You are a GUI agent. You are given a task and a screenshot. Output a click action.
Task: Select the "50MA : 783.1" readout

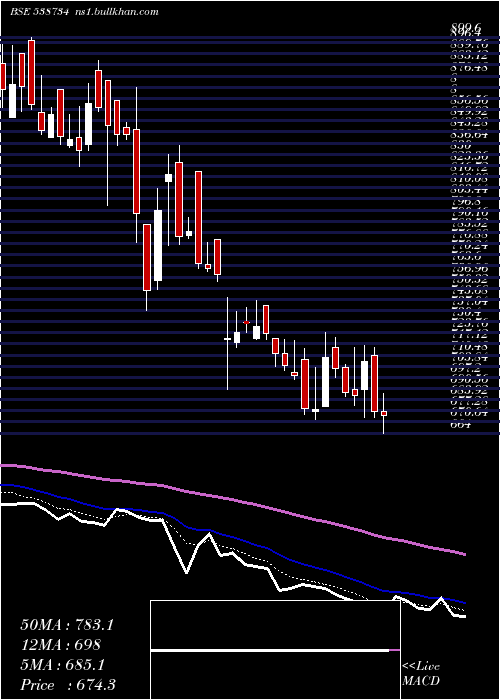pos(67,625)
